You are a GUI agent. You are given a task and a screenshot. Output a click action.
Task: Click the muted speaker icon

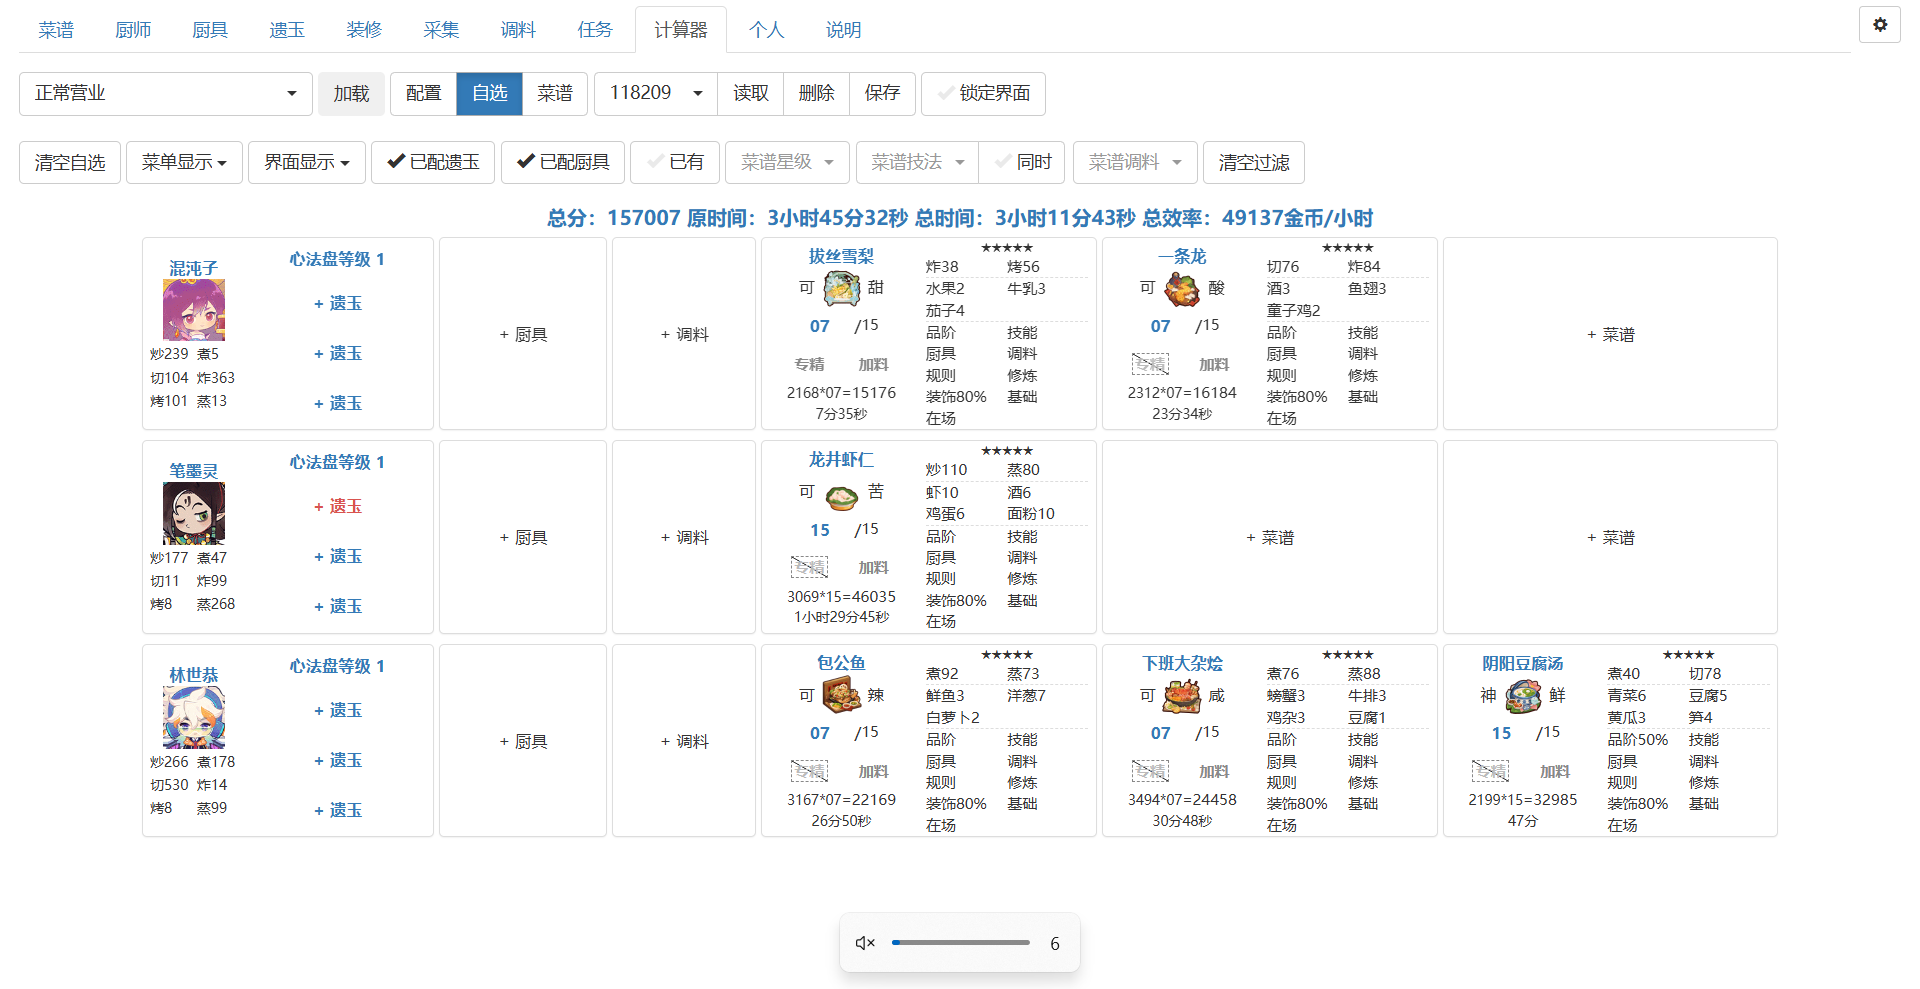tap(865, 943)
